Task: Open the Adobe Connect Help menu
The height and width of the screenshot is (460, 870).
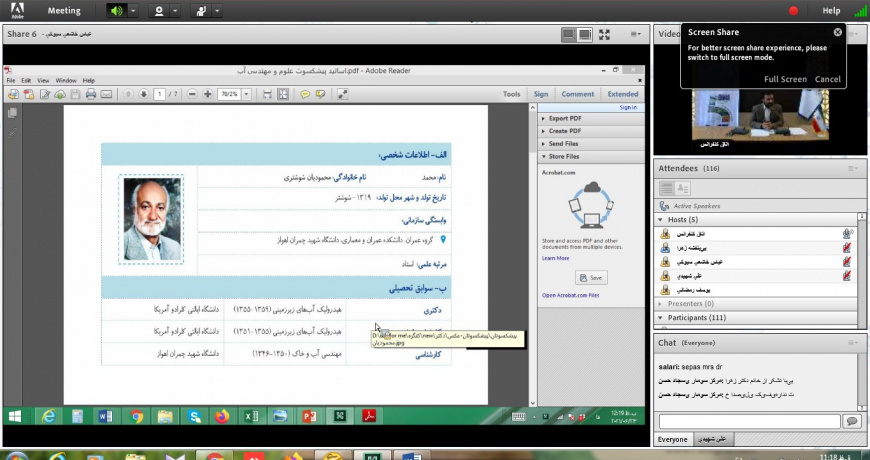Action: click(x=831, y=11)
